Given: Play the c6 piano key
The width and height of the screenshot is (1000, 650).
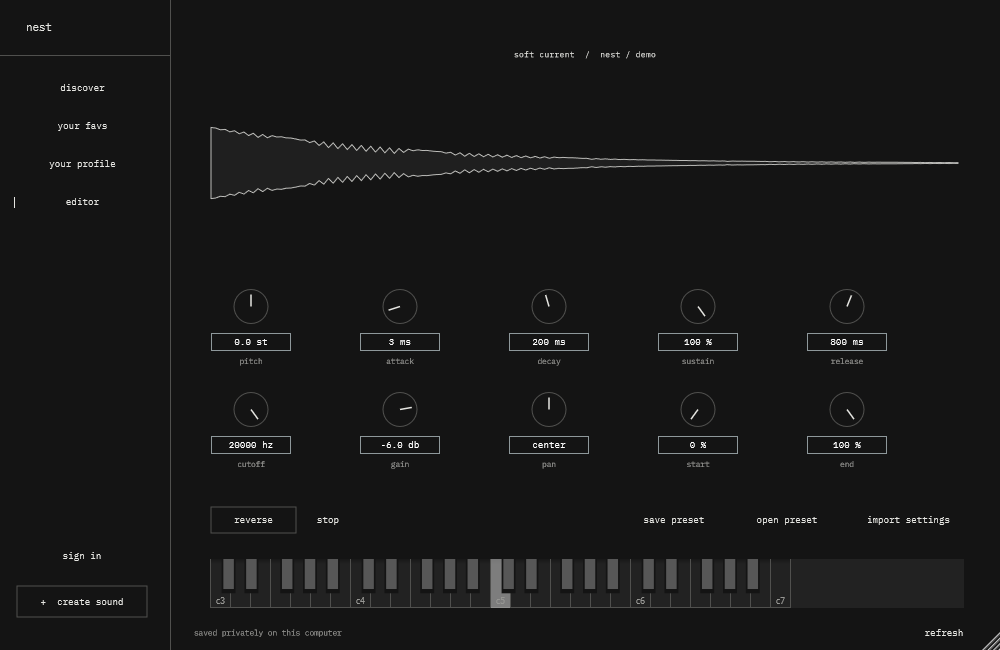Looking at the screenshot, I should point(640,600).
